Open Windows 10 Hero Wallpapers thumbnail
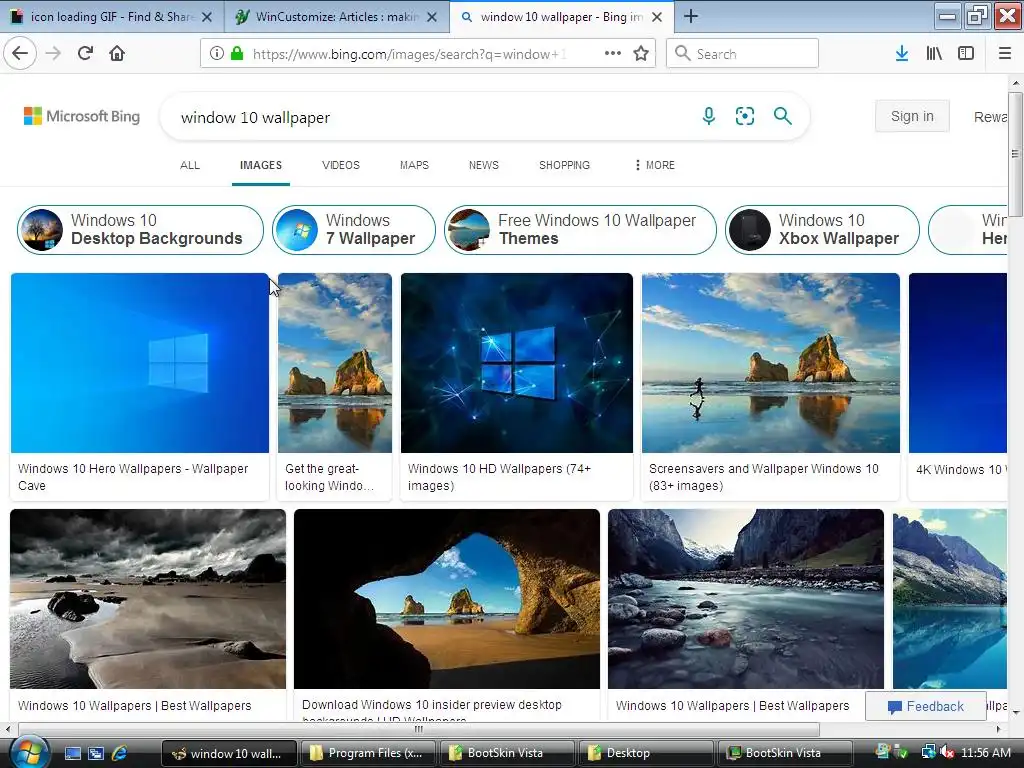Viewport: 1024px width, 768px height. click(x=140, y=362)
